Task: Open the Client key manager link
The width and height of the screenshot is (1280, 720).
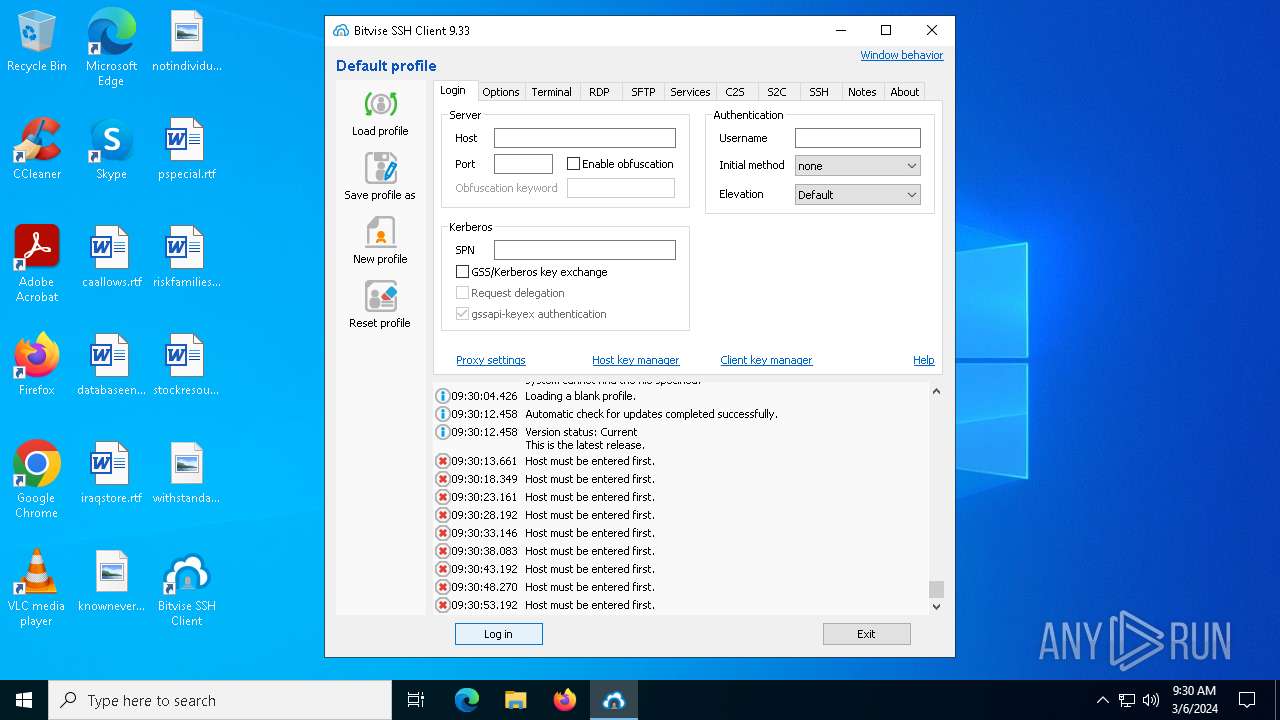Action: point(766,360)
